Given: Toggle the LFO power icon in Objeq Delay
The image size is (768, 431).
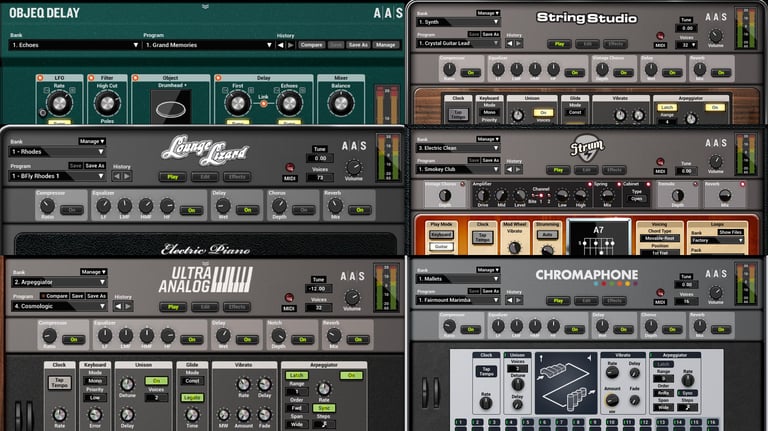Looking at the screenshot, I should click(40, 78).
